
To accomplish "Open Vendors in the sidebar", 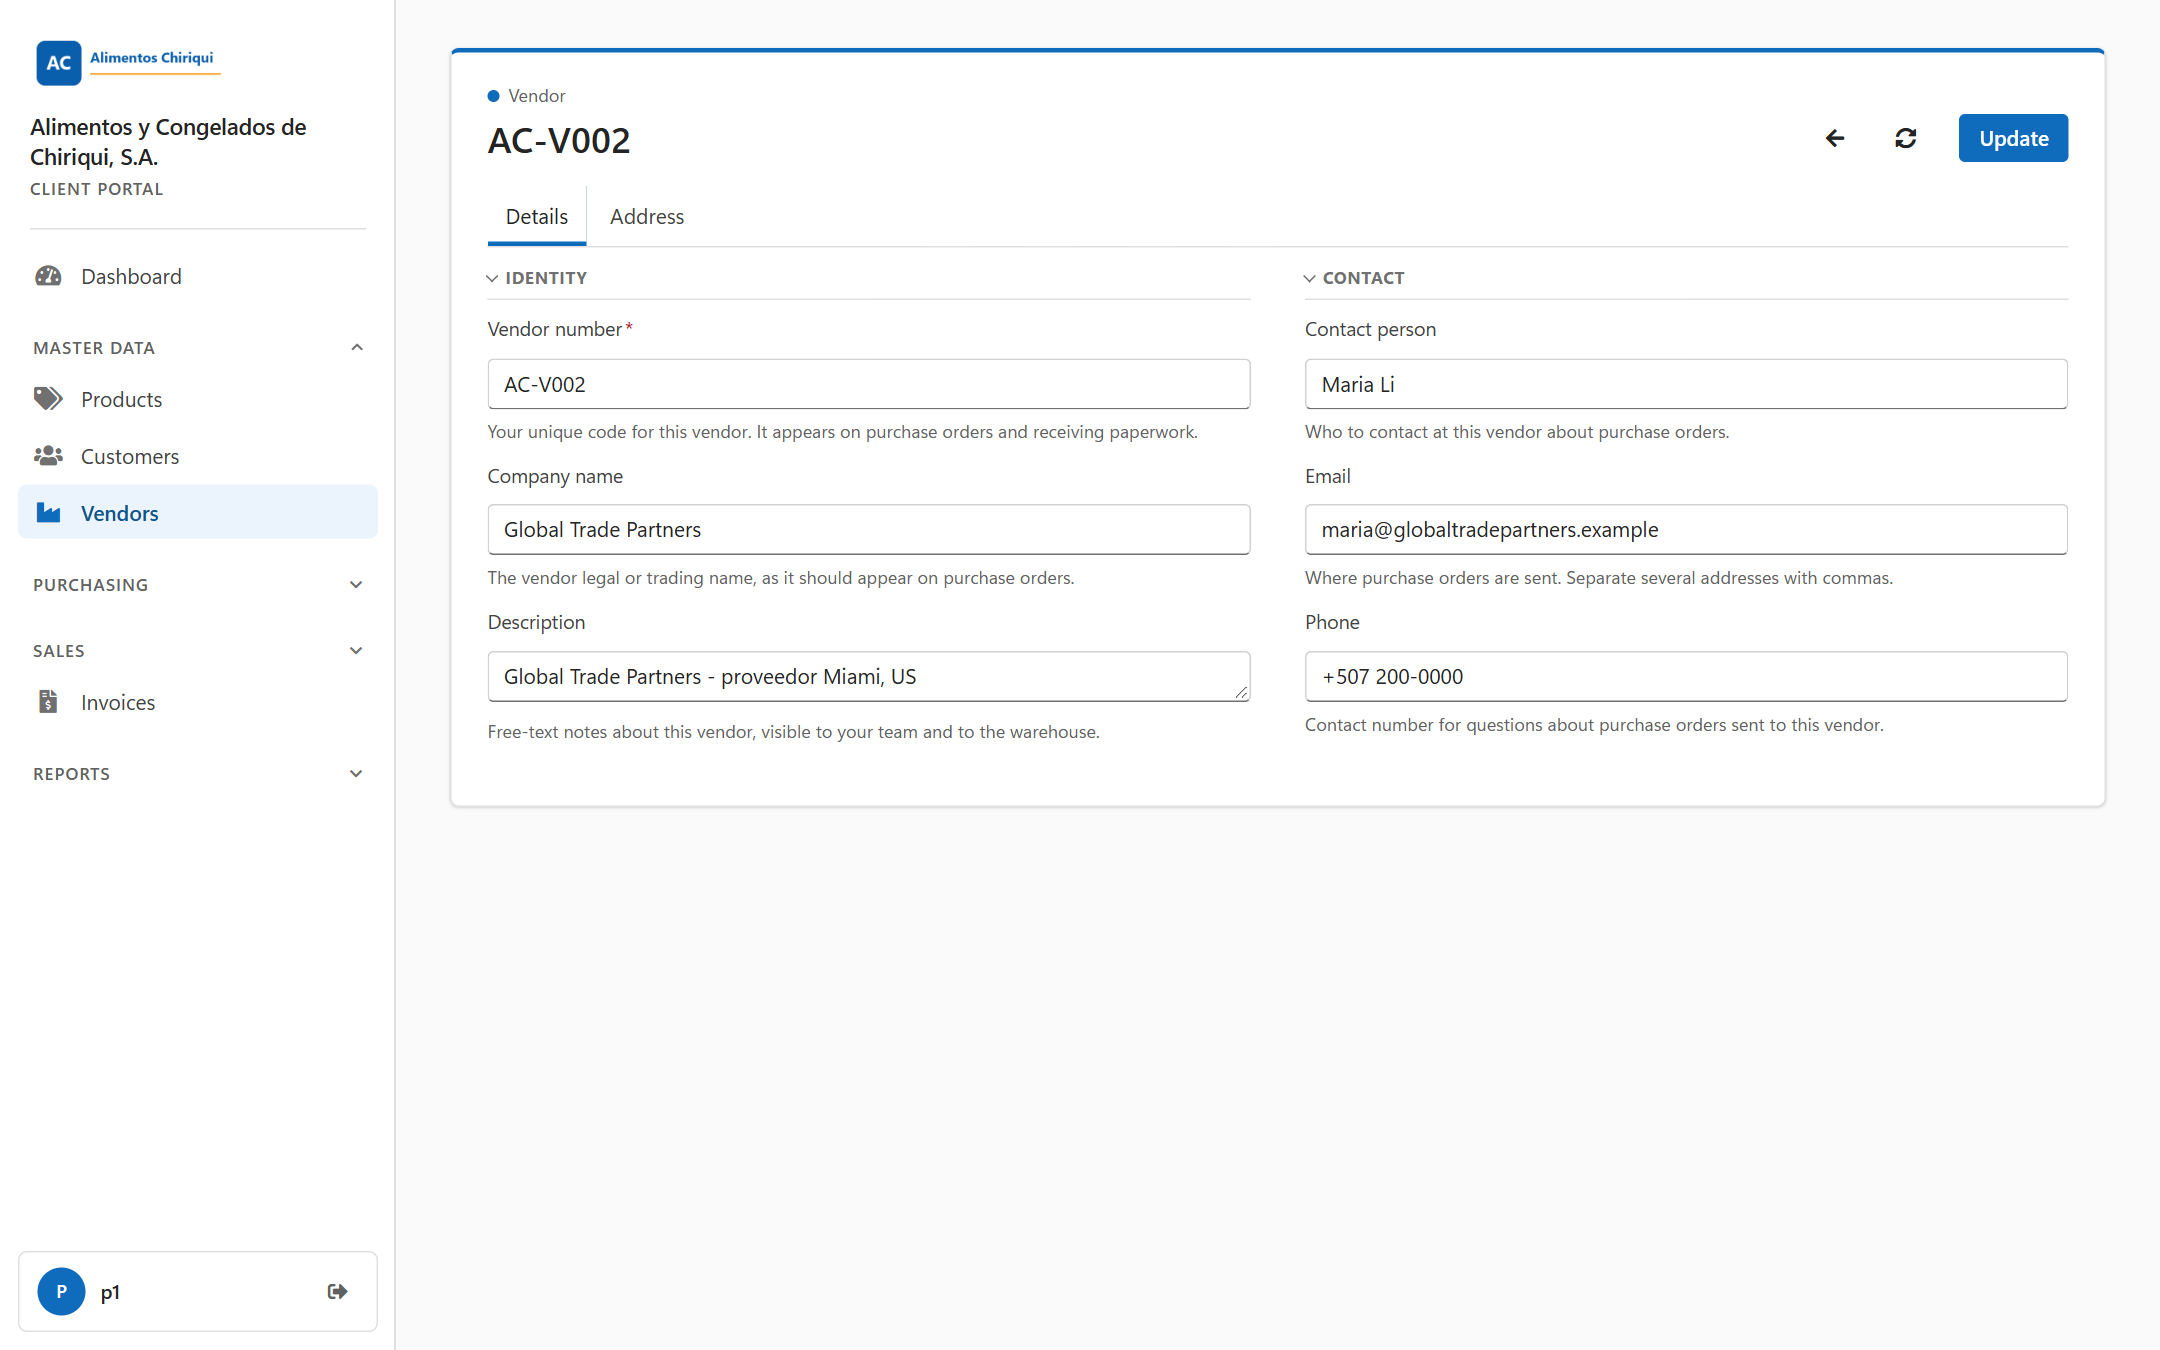I will [198, 513].
